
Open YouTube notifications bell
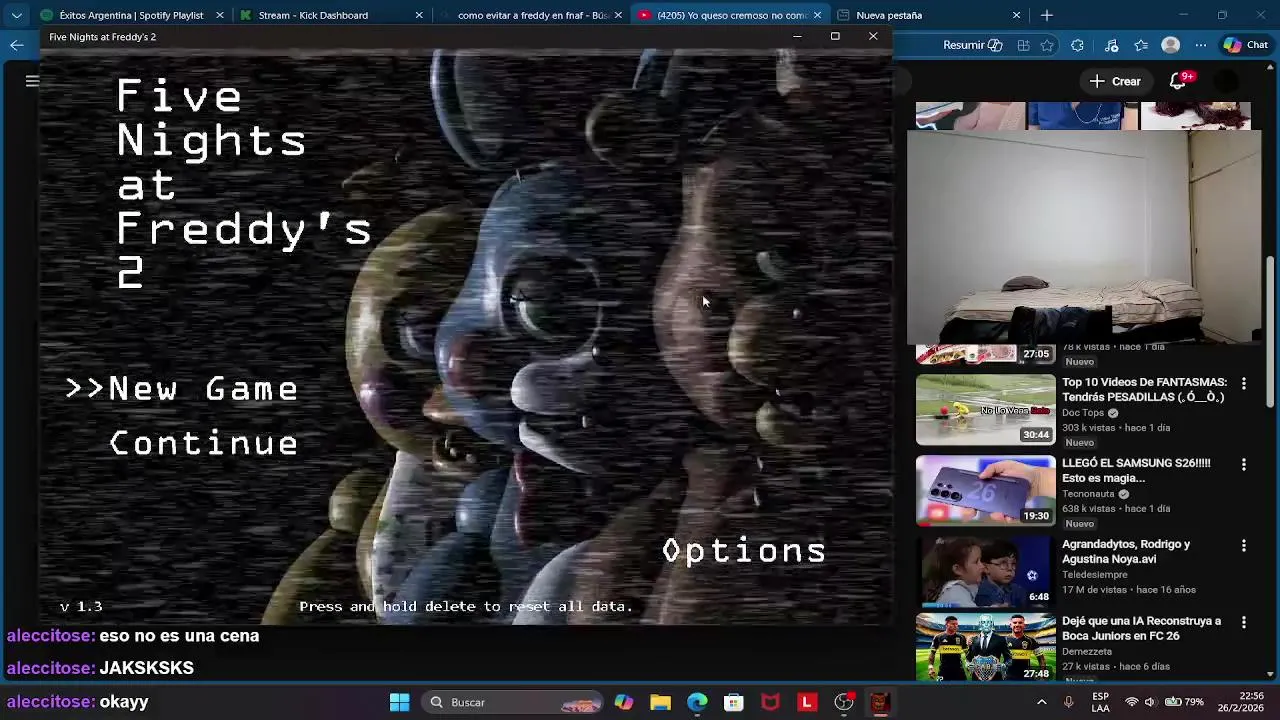click(x=1178, y=81)
